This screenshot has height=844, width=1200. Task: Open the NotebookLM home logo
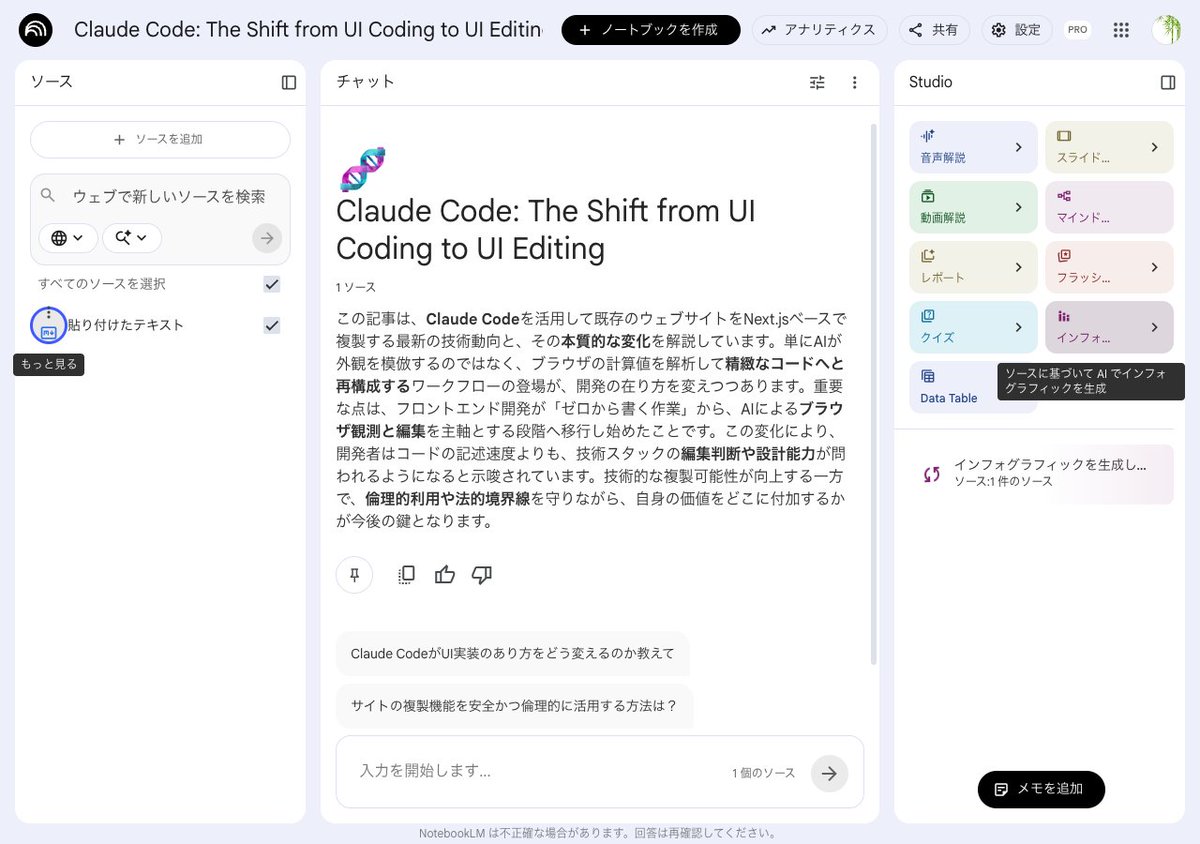(x=36, y=30)
